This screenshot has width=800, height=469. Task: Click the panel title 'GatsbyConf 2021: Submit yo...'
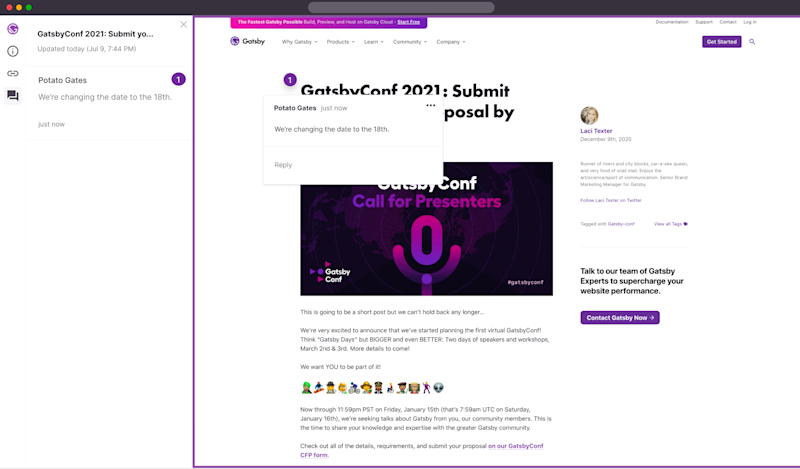pyautogui.click(x=95, y=34)
